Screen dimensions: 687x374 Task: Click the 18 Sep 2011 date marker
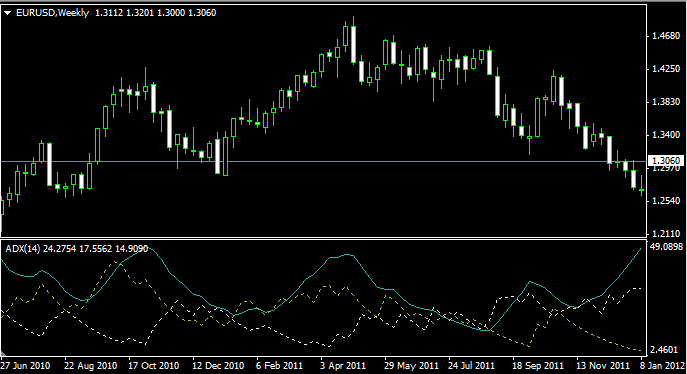point(538,365)
